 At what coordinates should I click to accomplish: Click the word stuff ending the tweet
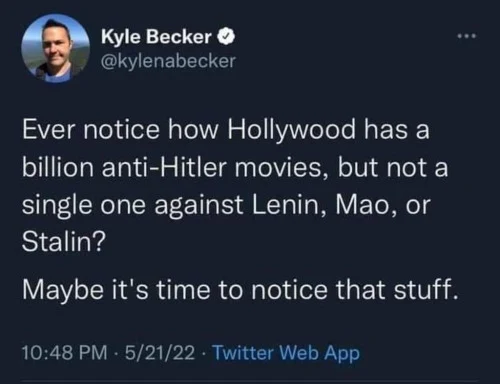coord(426,289)
